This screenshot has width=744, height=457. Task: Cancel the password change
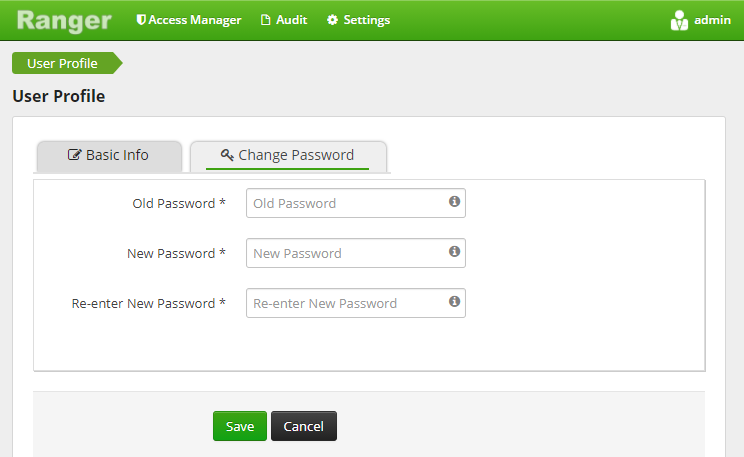(x=304, y=426)
